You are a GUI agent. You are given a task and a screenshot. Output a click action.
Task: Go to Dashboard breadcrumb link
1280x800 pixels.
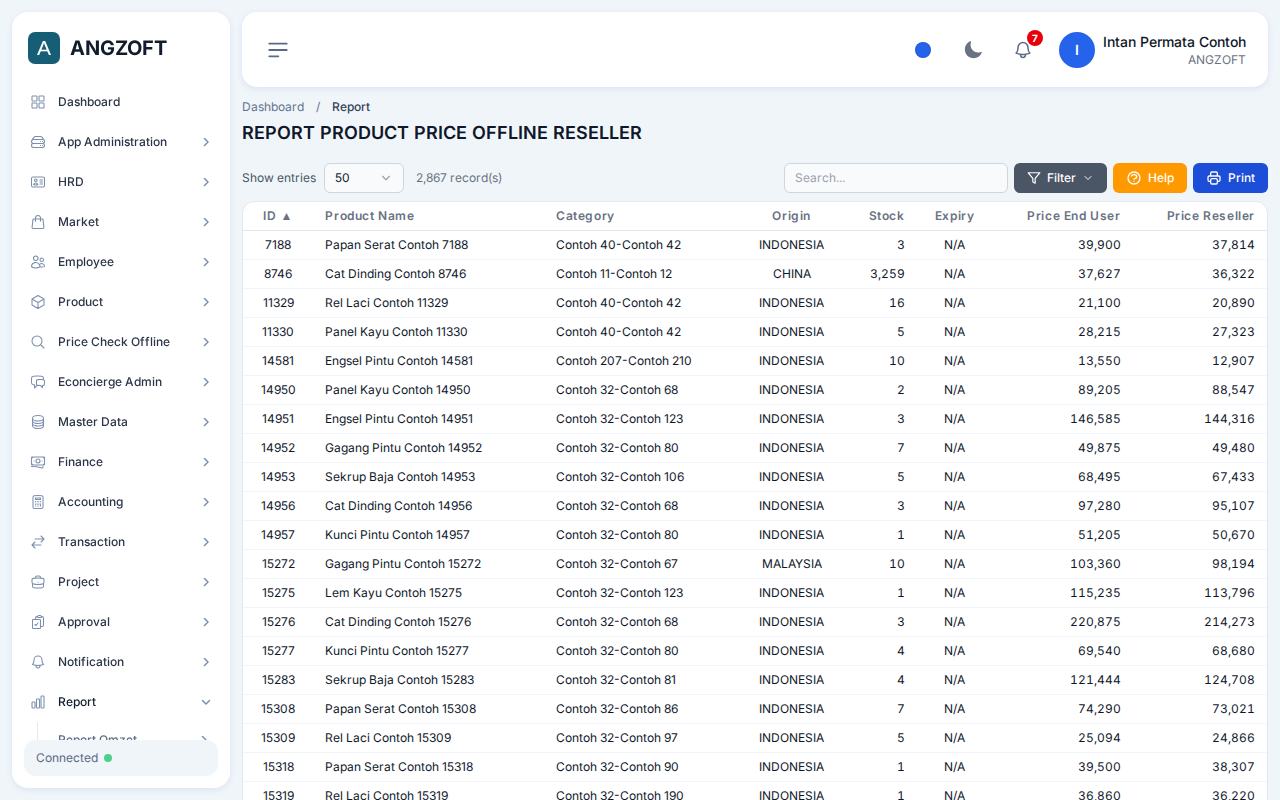point(273,107)
